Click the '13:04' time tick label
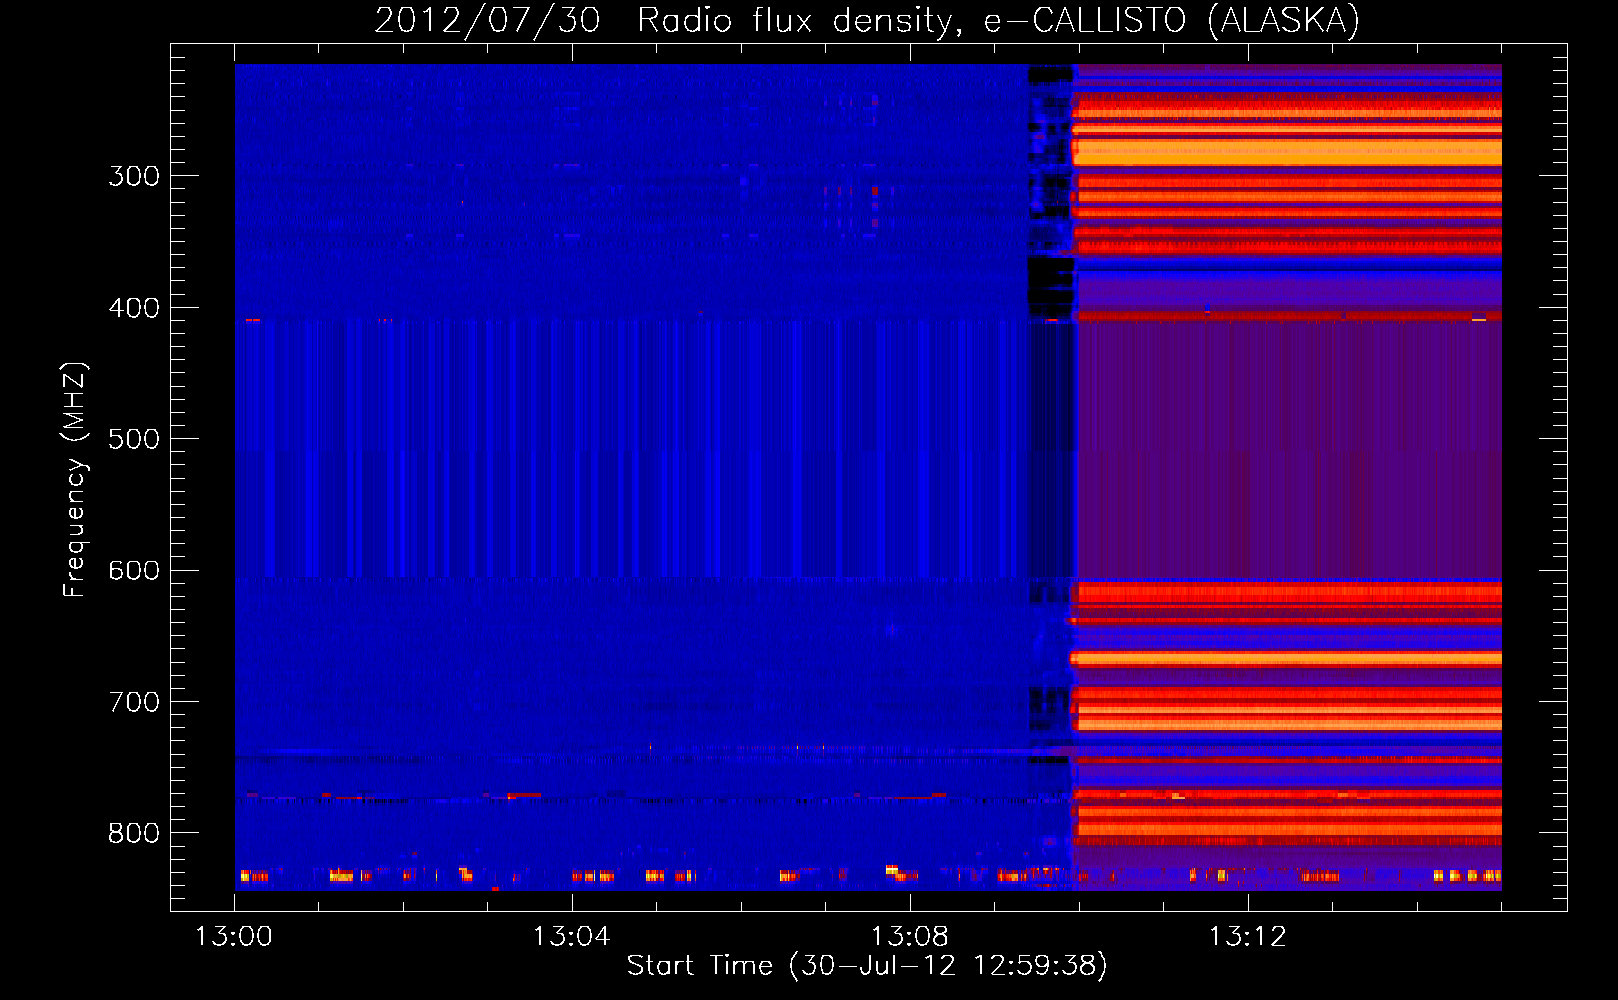The height and width of the screenshot is (1000, 1618). click(x=572, y=937)
